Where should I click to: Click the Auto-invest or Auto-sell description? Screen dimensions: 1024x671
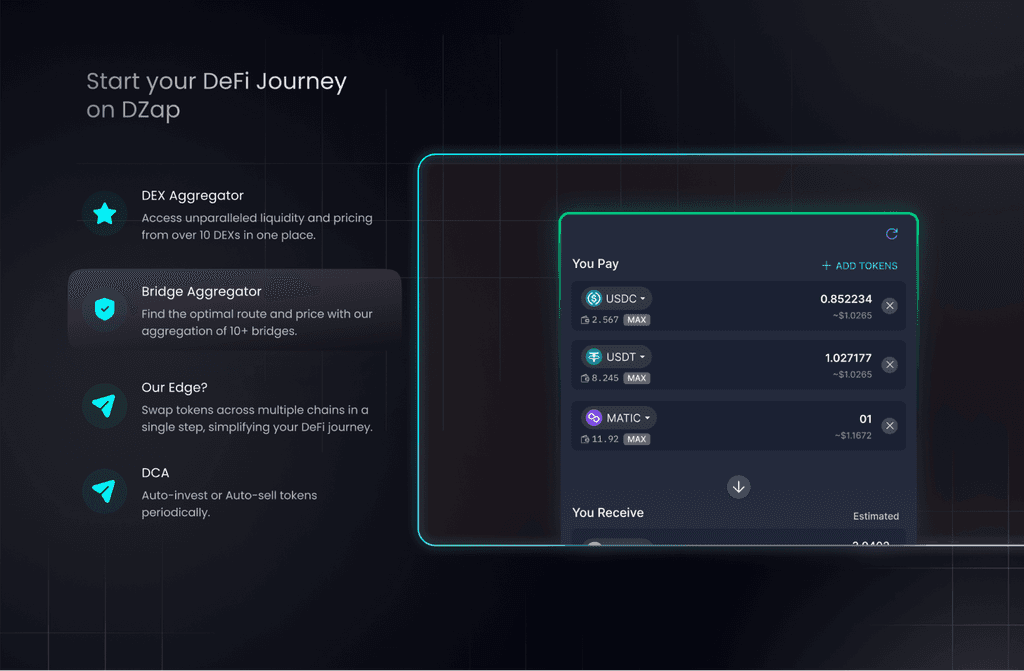pyautogui.click(x=229, y=504)
